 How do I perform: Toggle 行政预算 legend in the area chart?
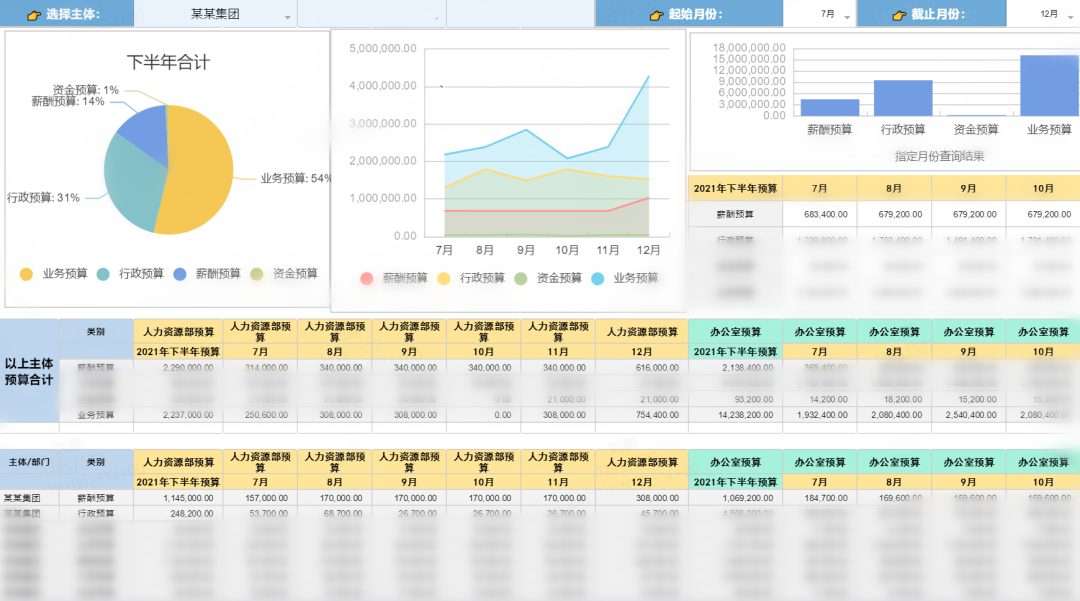[471, 278]
